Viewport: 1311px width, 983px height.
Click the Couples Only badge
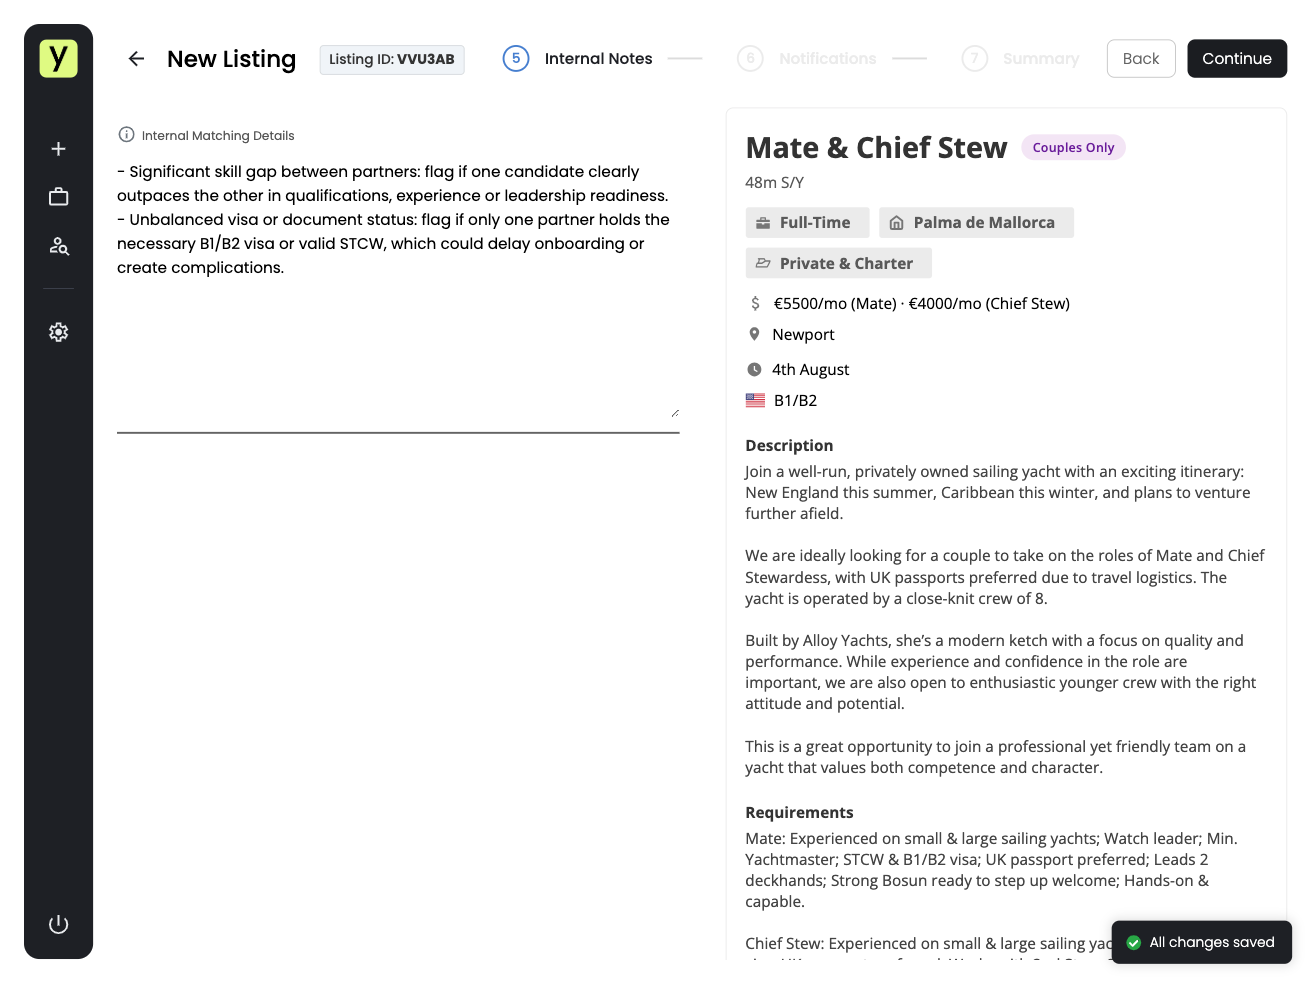click(1073, 148)
